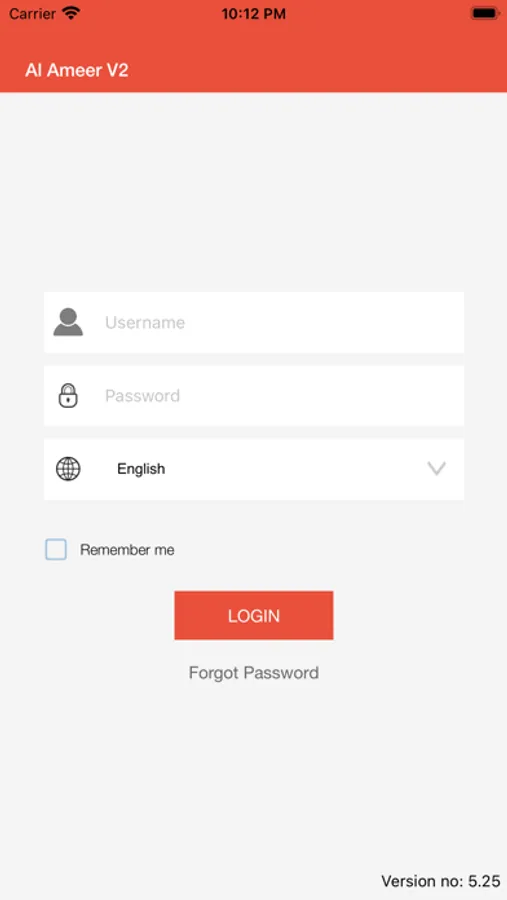Tap the 10:12 PM clock
The width and height of the screenshot is (507, 900).
[x=253, y=14]
